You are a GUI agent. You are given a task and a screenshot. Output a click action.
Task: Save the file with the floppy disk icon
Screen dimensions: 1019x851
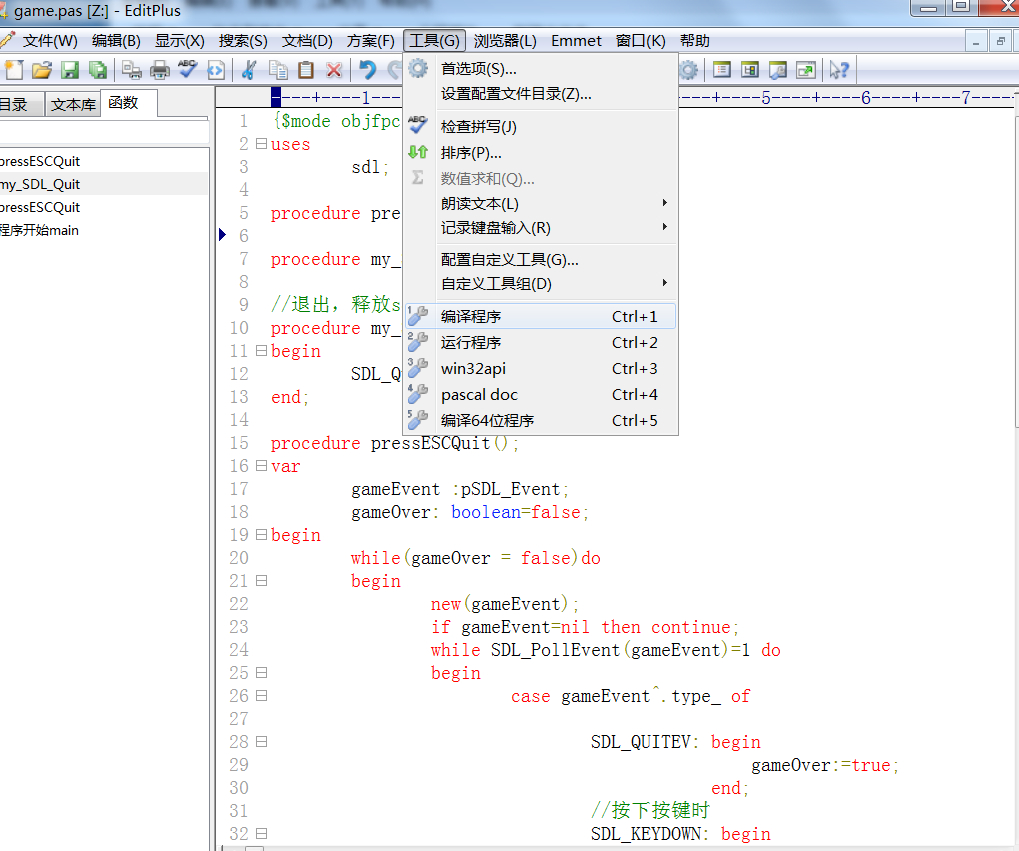coord(69,70)
